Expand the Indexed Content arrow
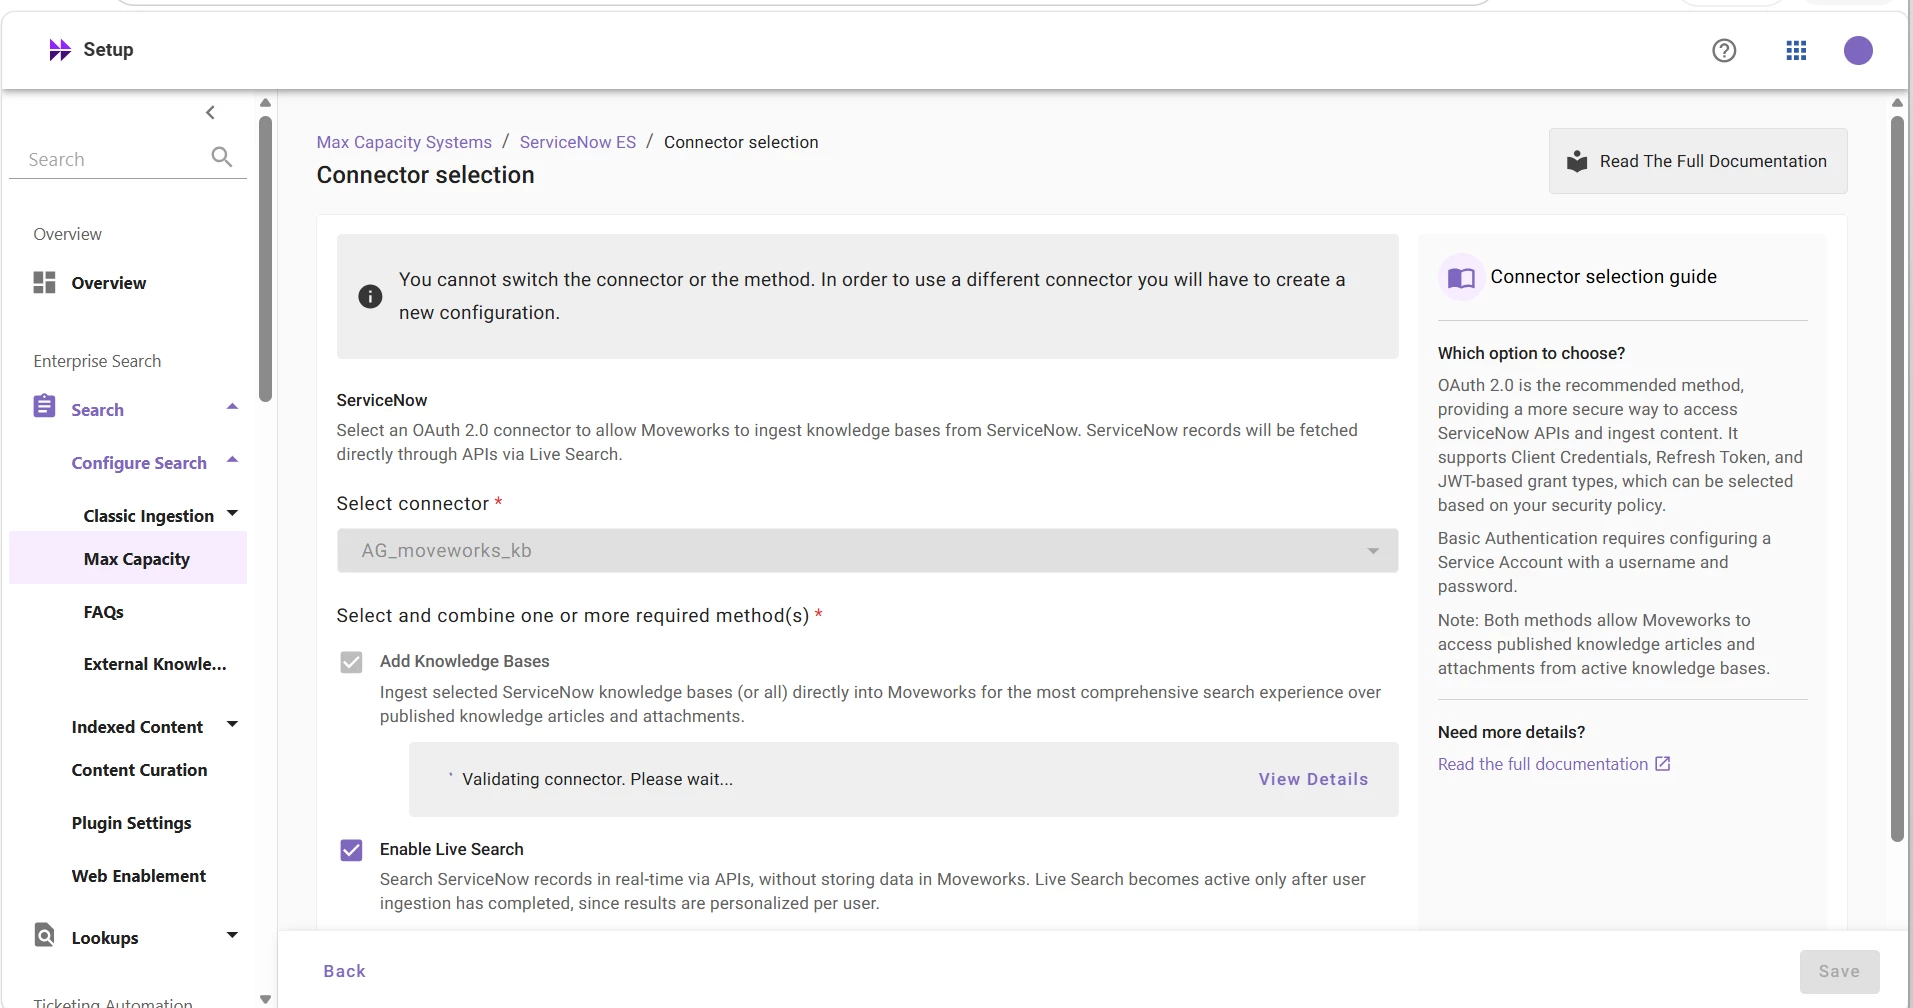Screen dimensions: 1913x1008 (x=232, y=724)
